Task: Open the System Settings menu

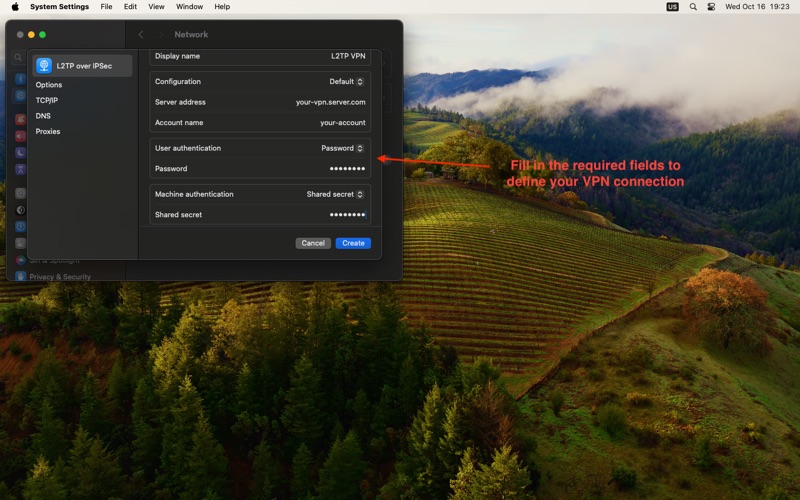Action: 59,7
